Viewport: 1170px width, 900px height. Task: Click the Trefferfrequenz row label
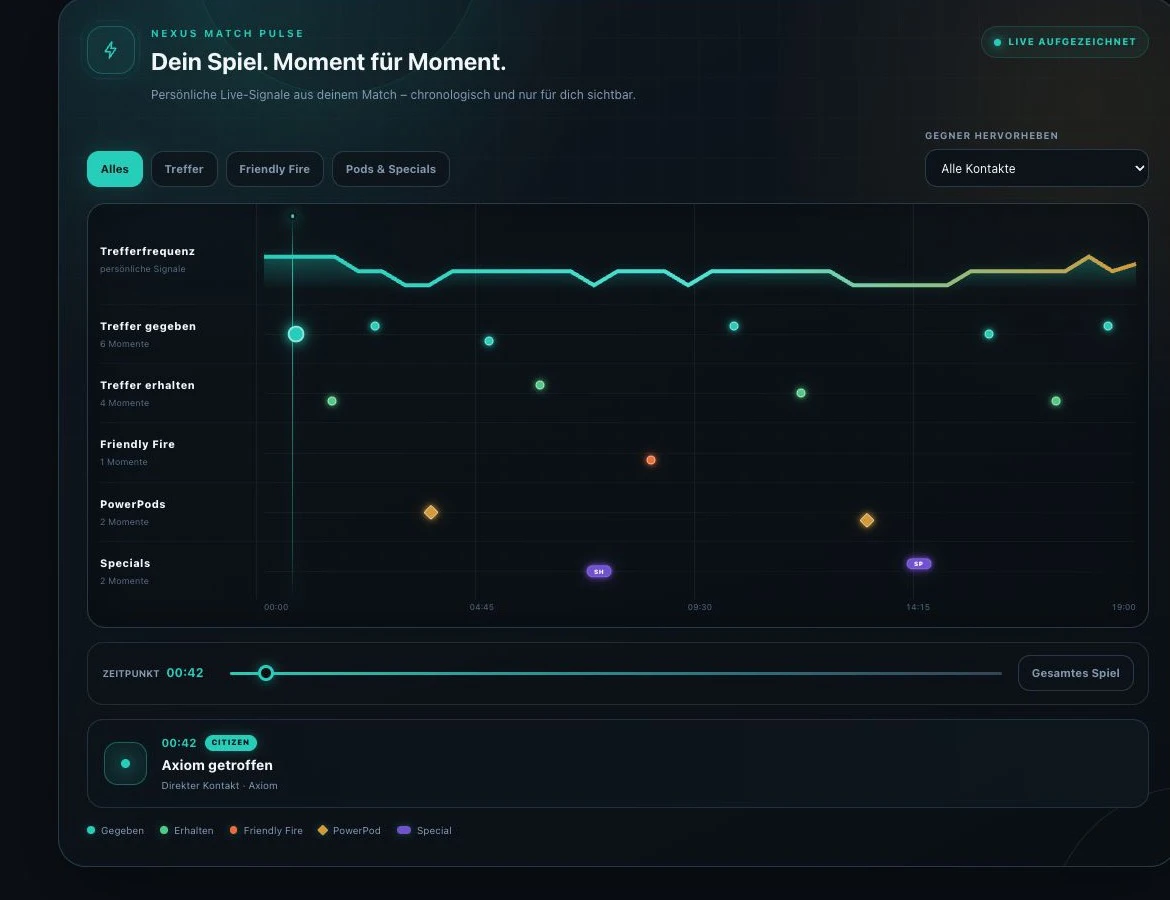pyautogui.click(x=148, y=251)
